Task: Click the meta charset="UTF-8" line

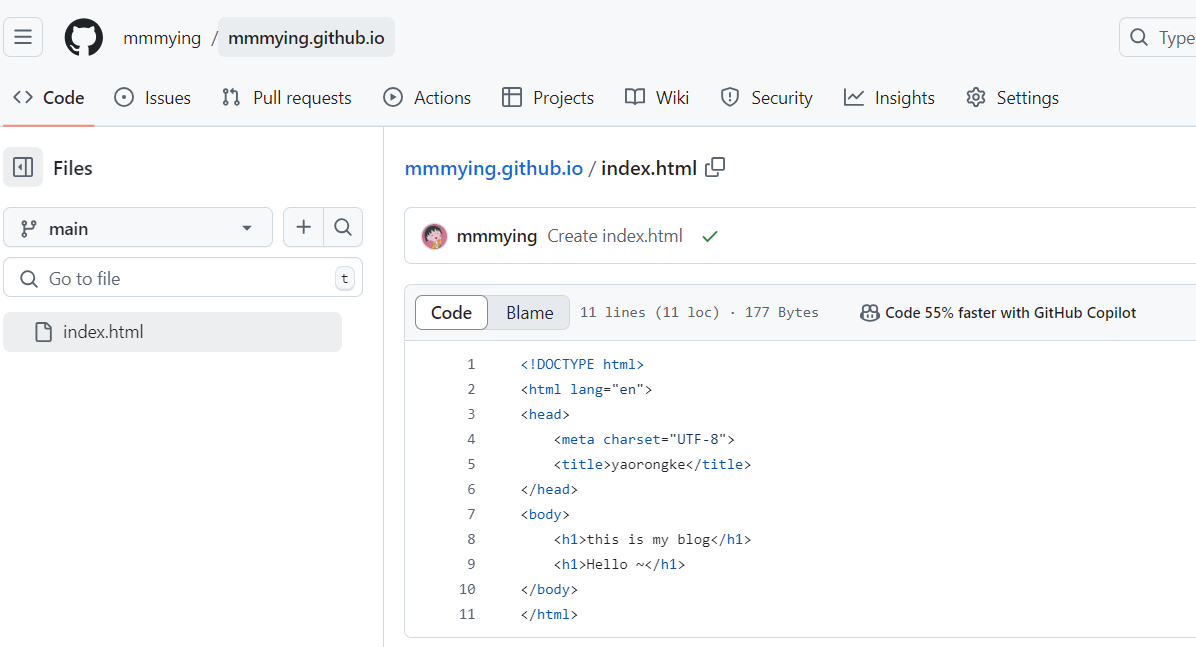Action: click(644, 439)
